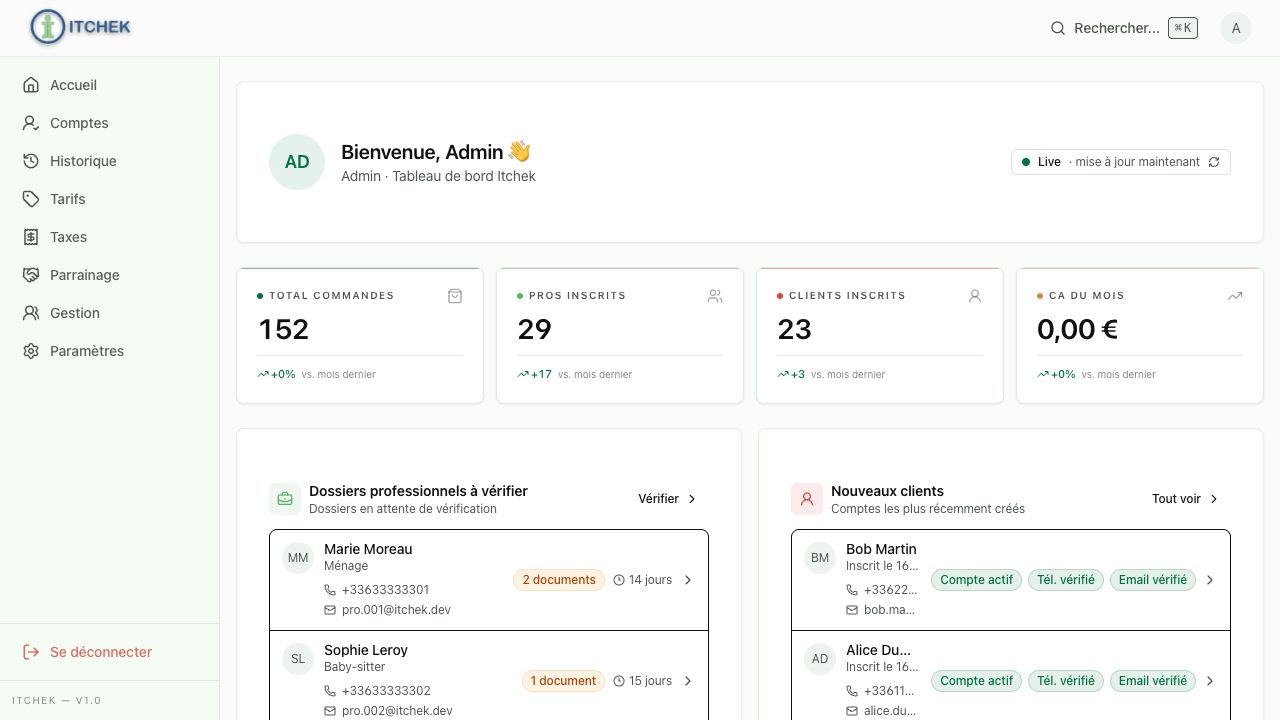Click the refresh icon beside Live status
This screenshot has height=720, width=1280.
(1214, 162)
